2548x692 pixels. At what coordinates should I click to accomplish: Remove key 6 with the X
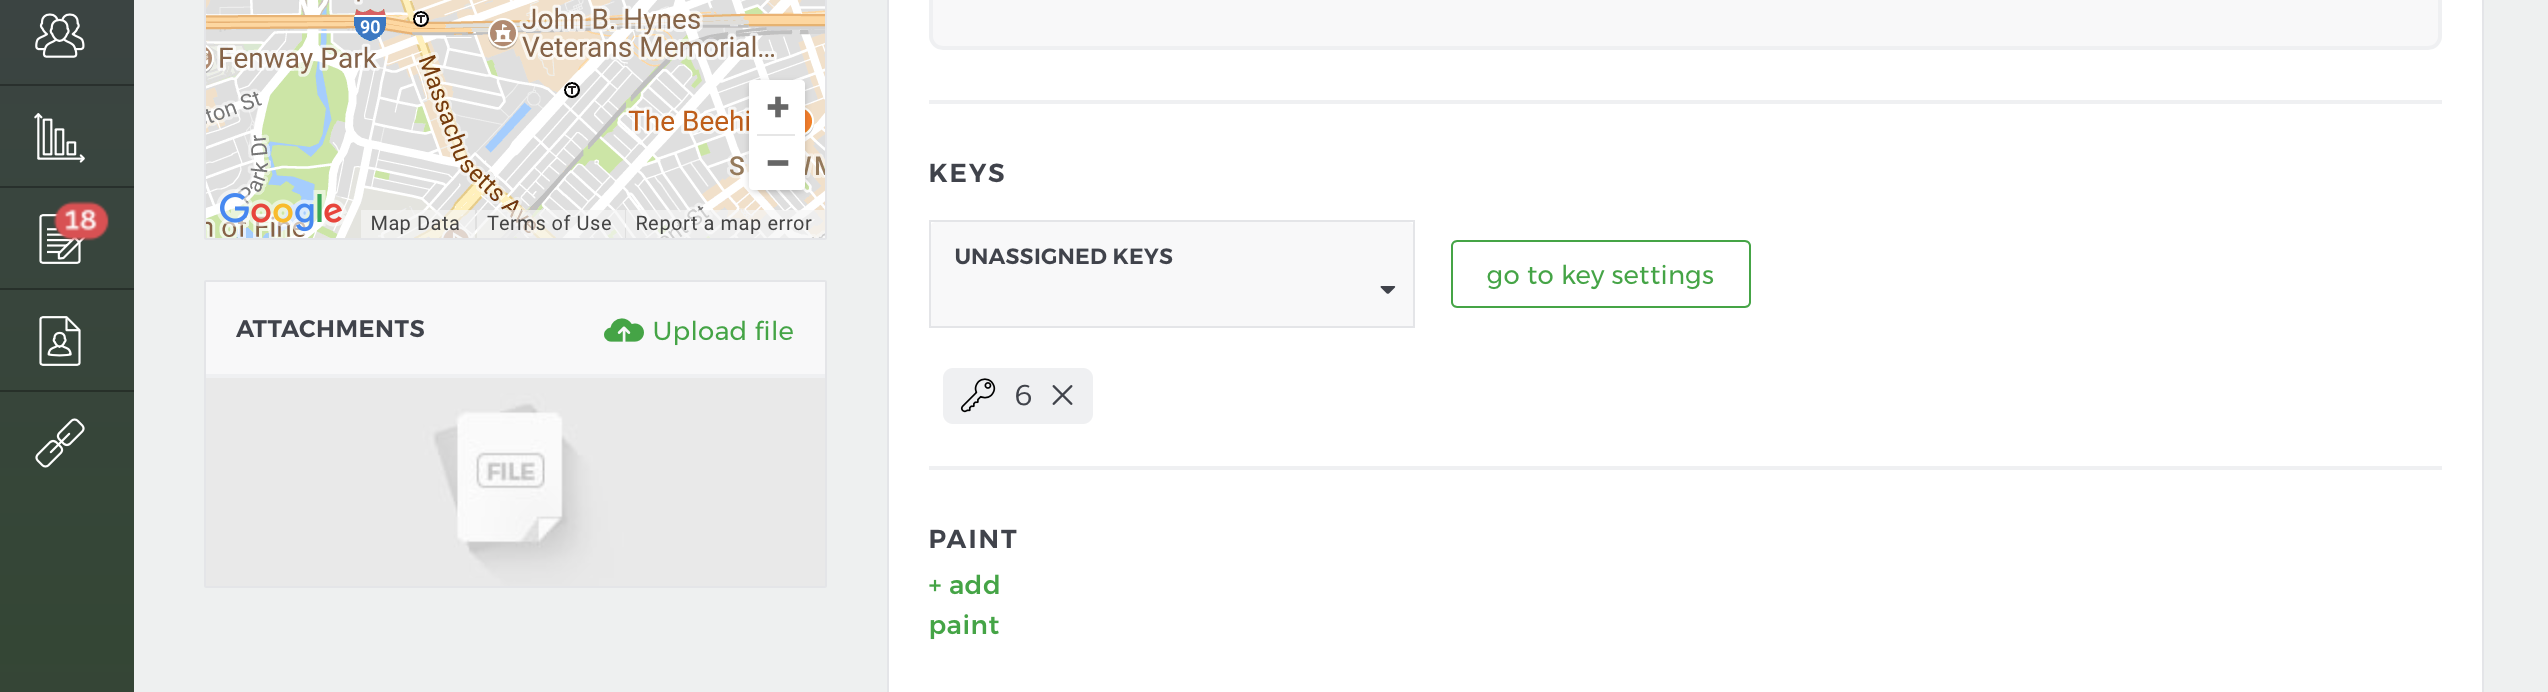[1062, 396]
